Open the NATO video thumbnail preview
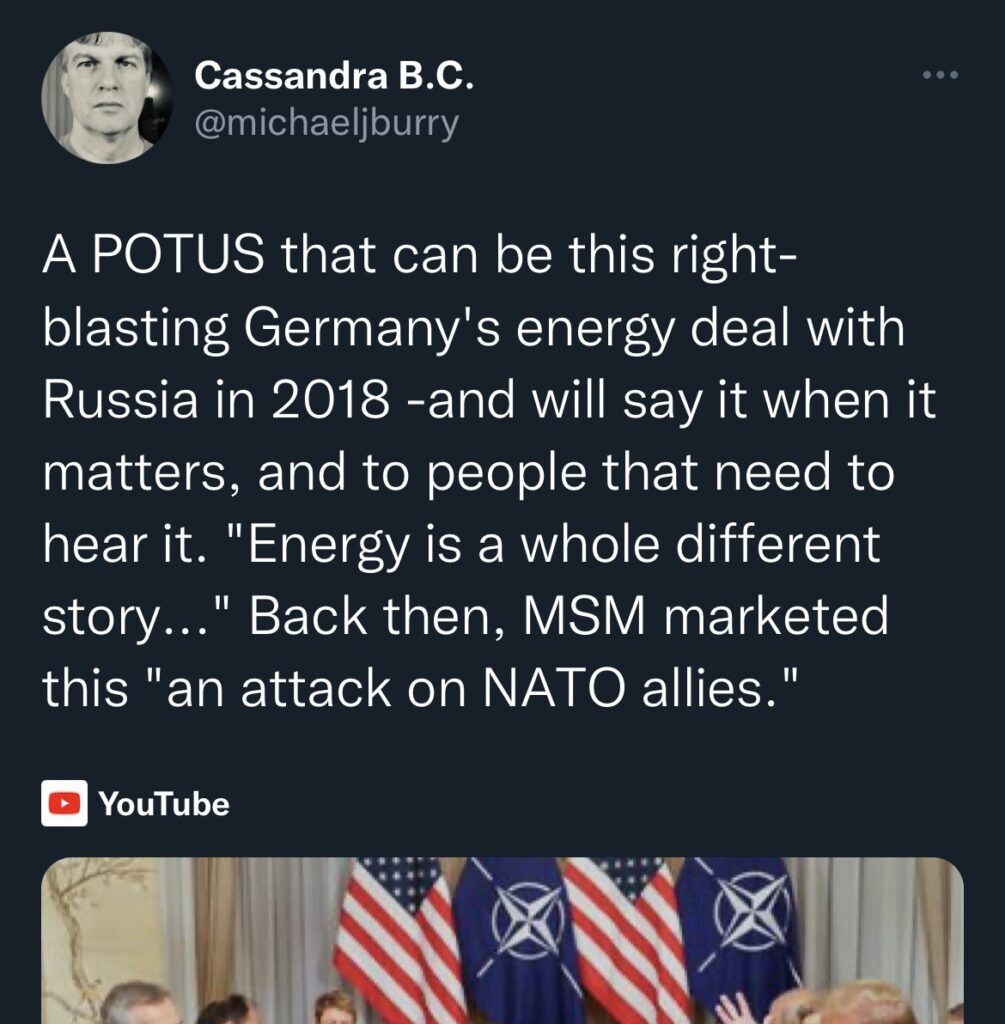This screenshot has width=1005, height=1024. pos(502,940)
